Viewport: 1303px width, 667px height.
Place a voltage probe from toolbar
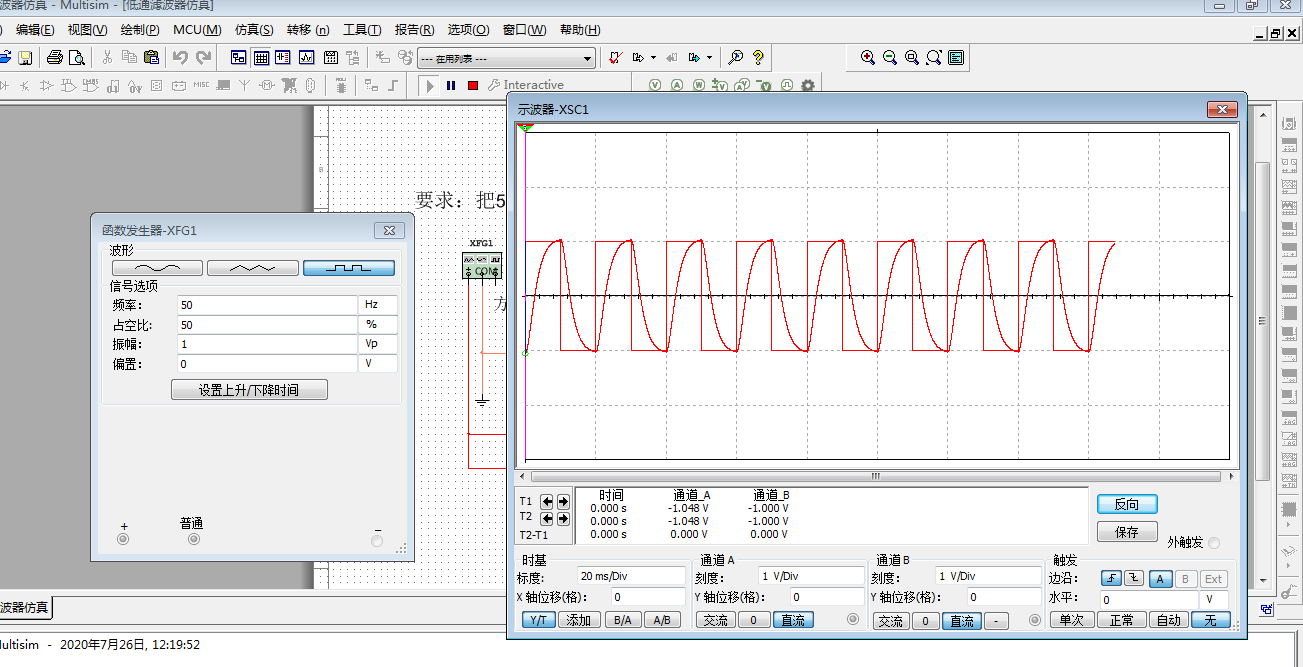click(655, 85)
